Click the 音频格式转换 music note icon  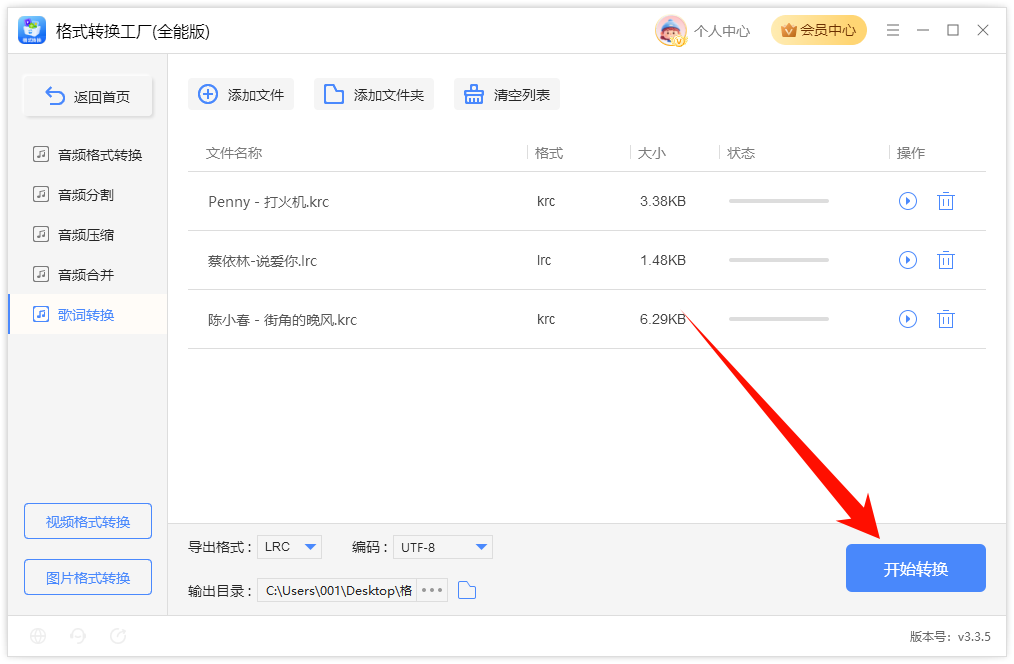(x=41, y=154)
